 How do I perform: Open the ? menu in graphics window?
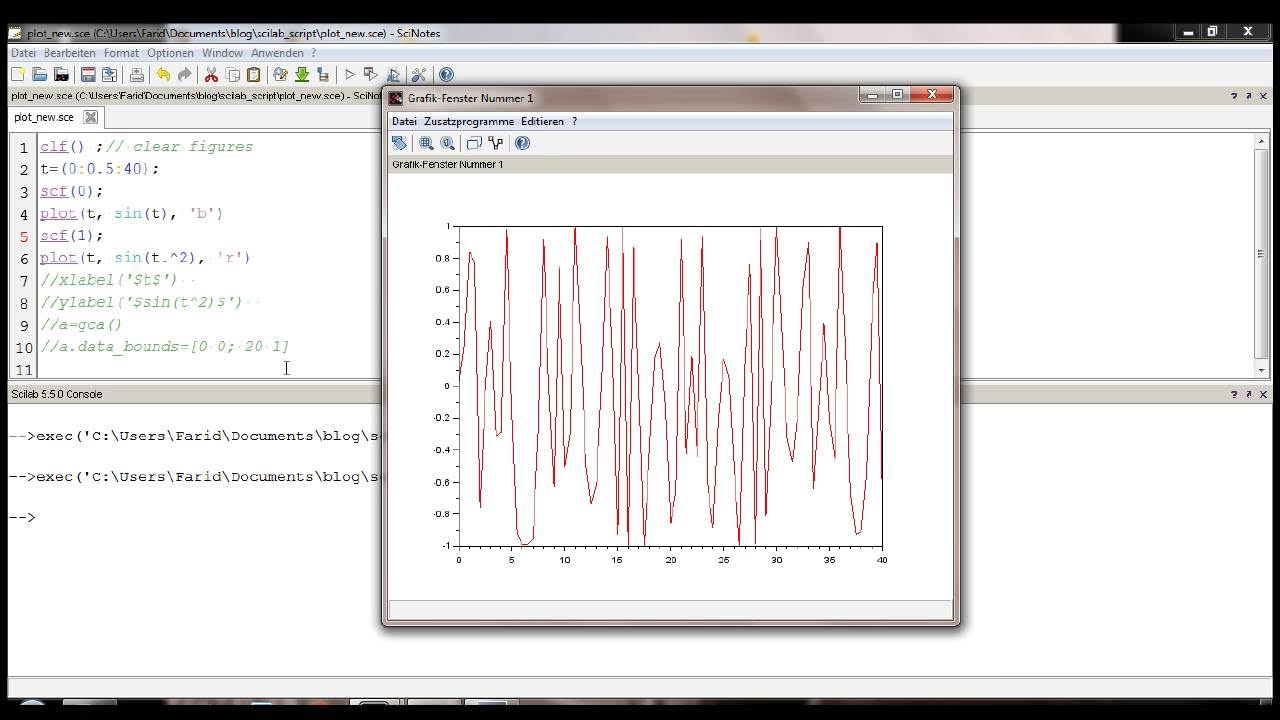coord(574,121)
